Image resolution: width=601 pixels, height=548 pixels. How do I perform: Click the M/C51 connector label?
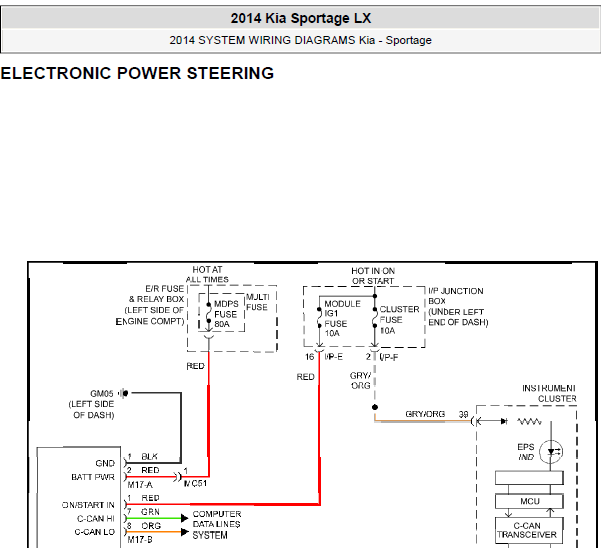pos(195,483)
